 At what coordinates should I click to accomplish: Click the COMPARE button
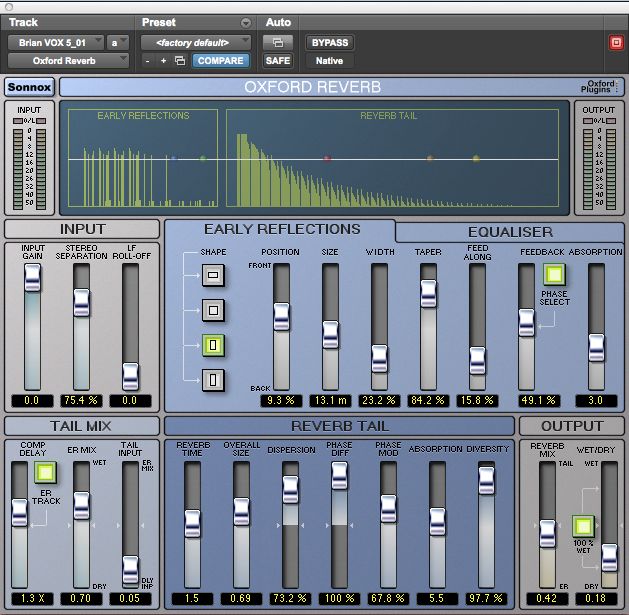(x=220, y=61)
